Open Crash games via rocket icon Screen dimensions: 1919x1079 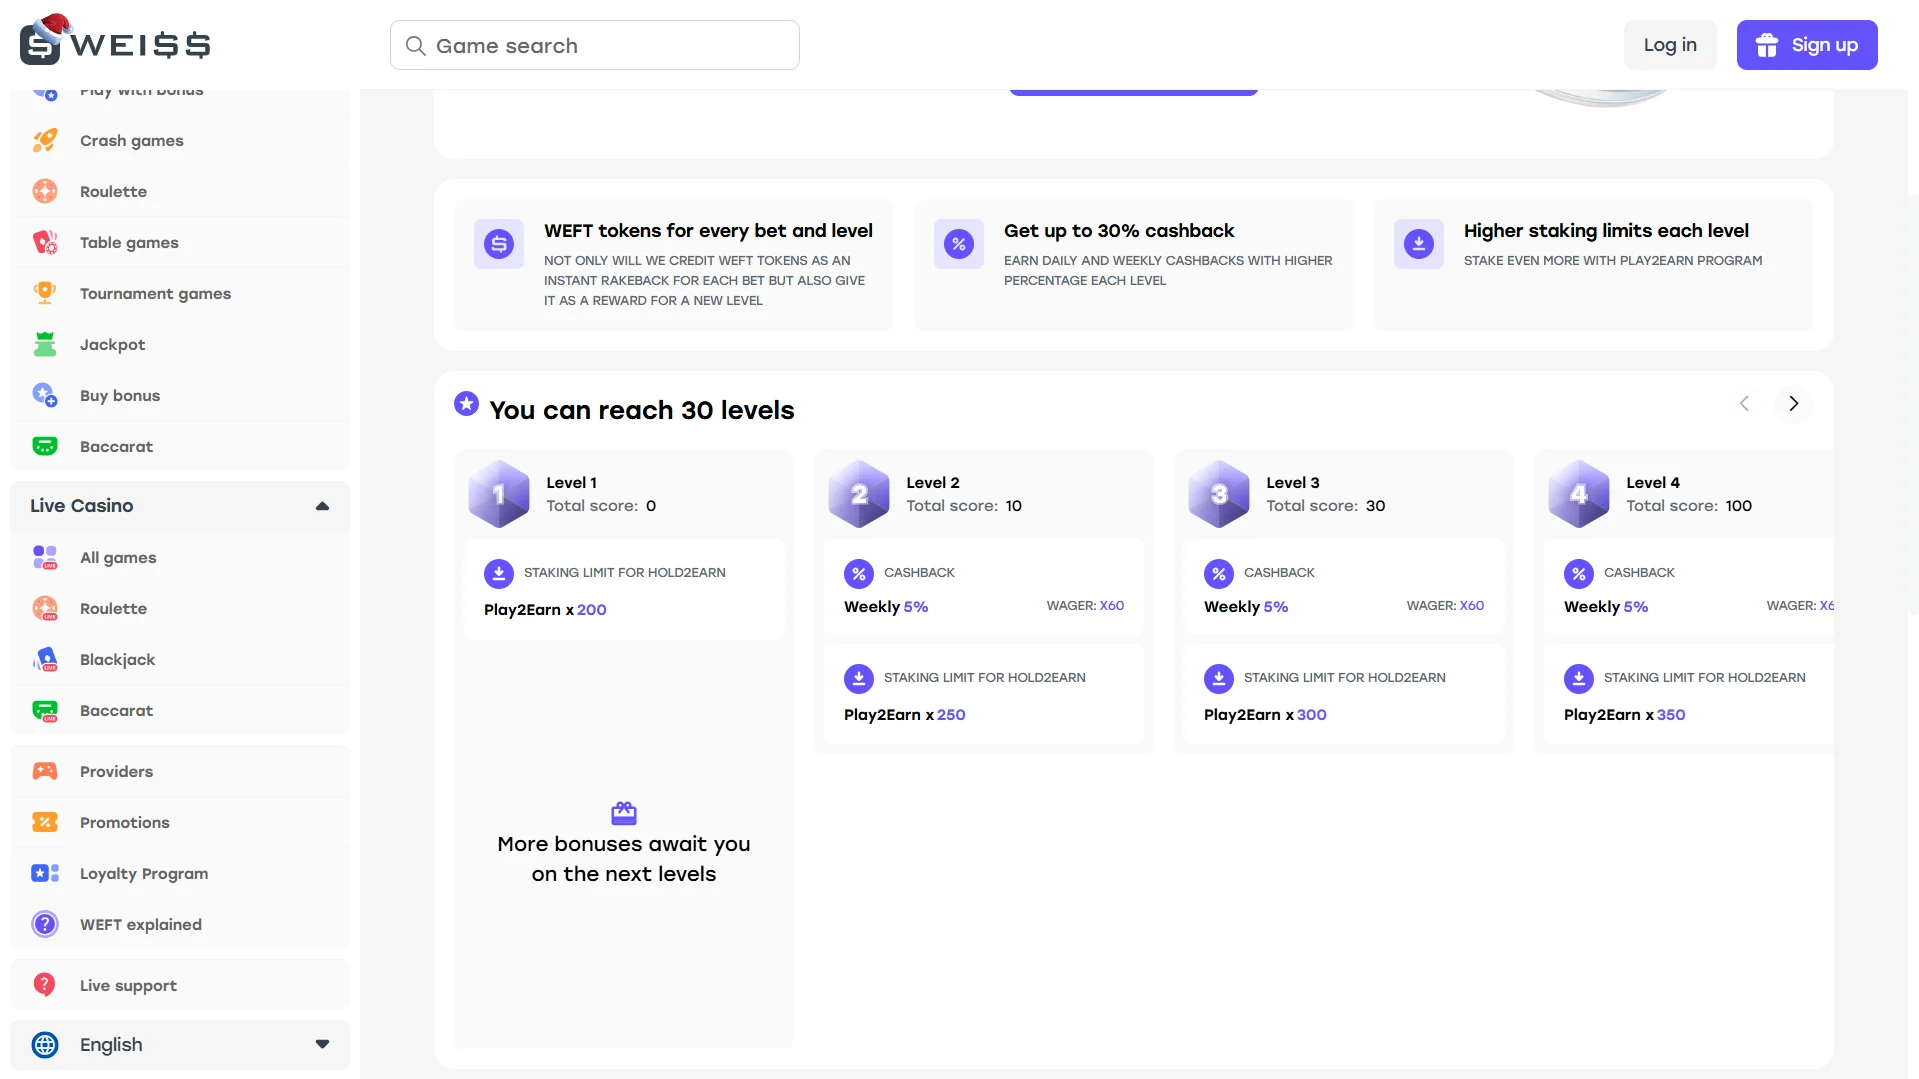coord(45,141)
